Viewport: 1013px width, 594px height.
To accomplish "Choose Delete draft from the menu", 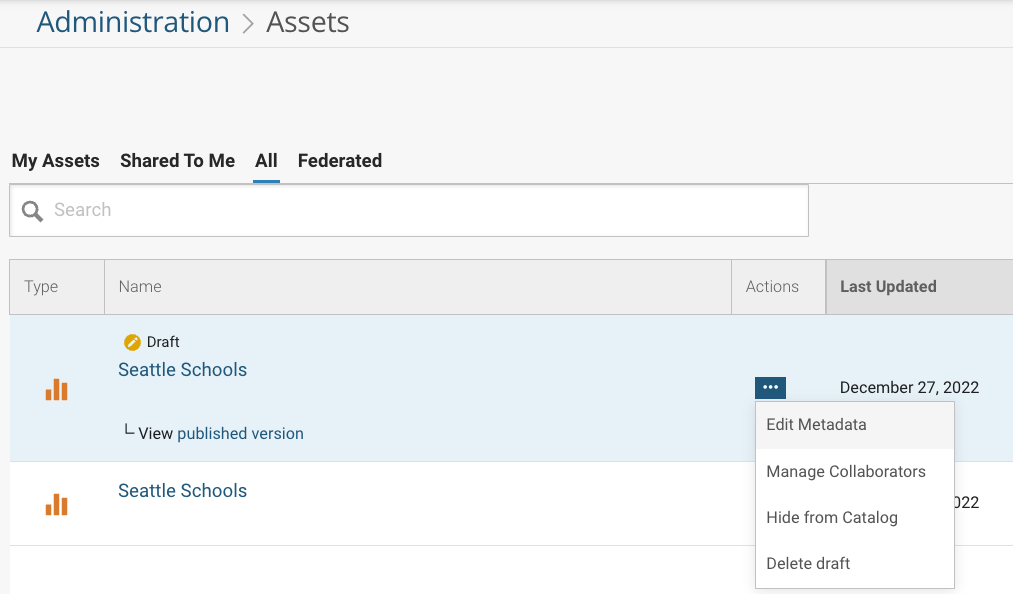I will pyautogui.click(x=855, y=564).
